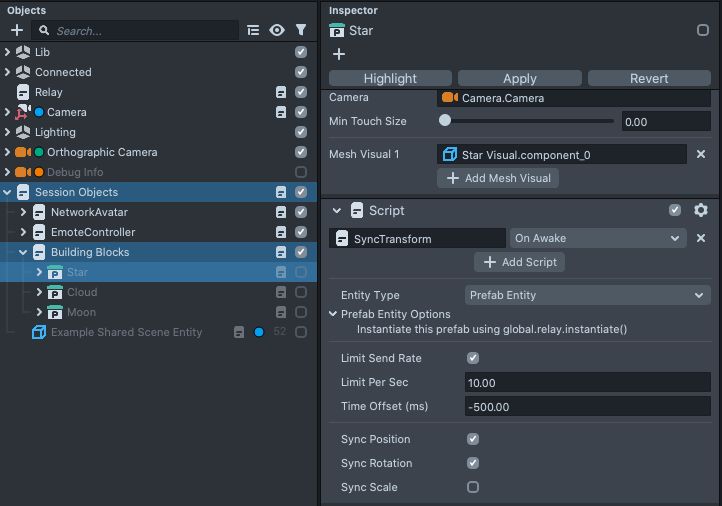Toggle the hierarchy list view icon
This screenshot has height=506, width=722.
coord(253,31)
